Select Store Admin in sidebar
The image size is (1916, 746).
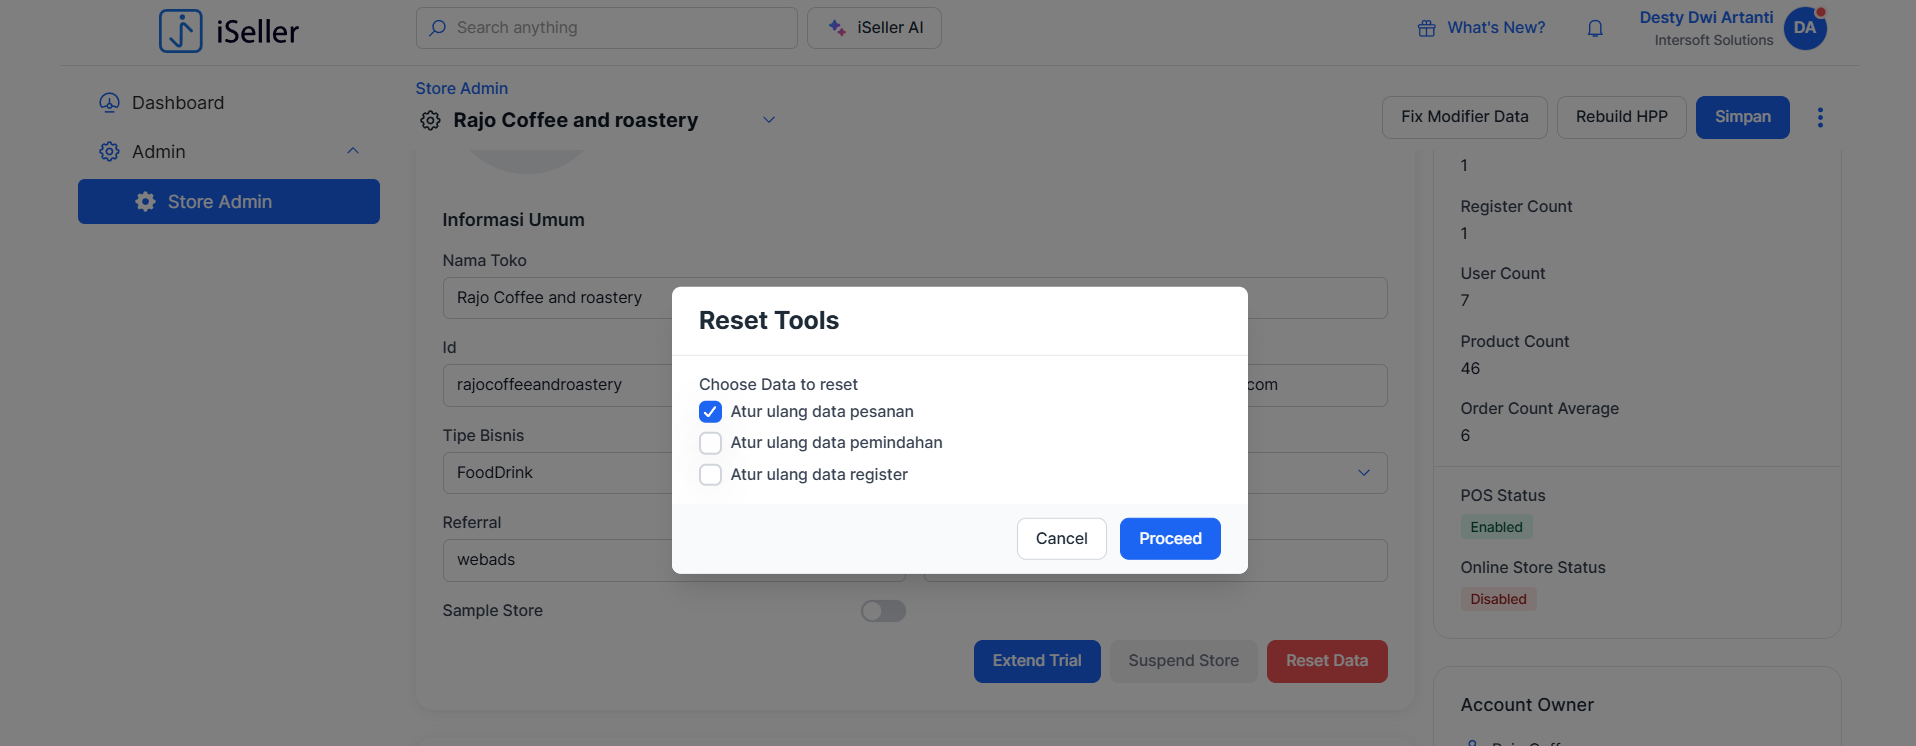pyautogui.click(x=229, y=202)
